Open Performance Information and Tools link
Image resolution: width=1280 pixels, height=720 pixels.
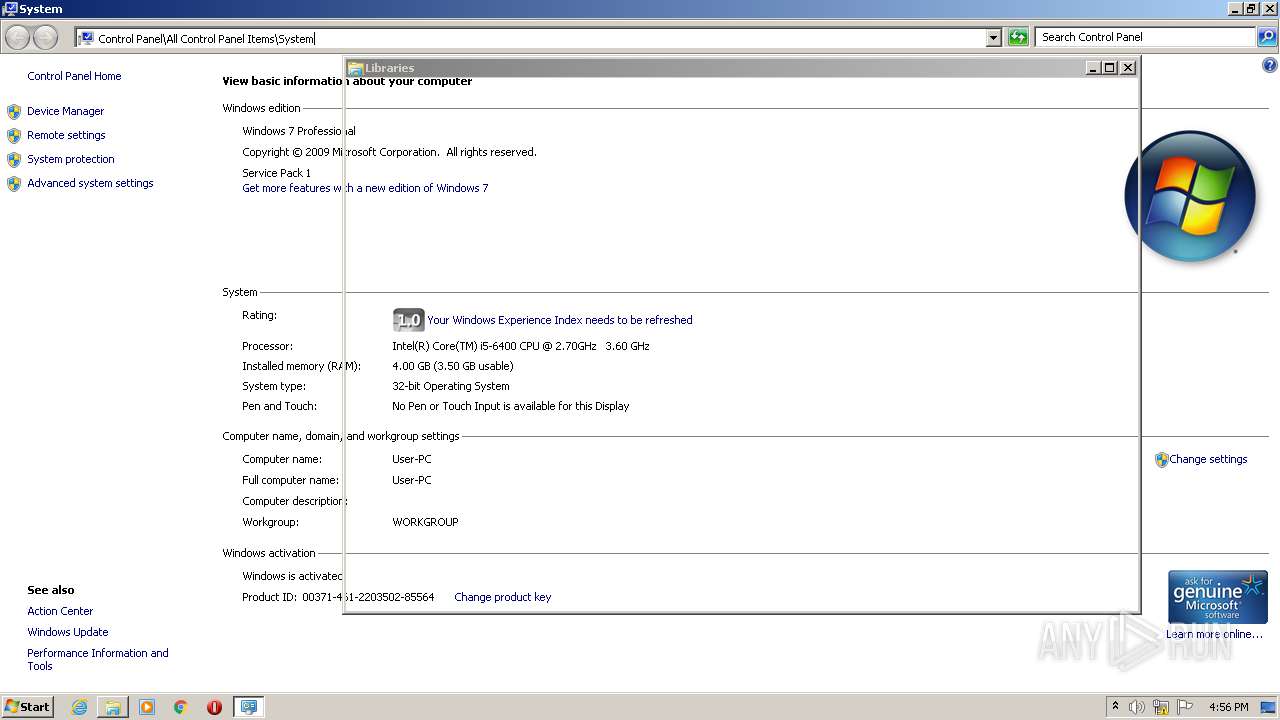click(x=98, y=659)
